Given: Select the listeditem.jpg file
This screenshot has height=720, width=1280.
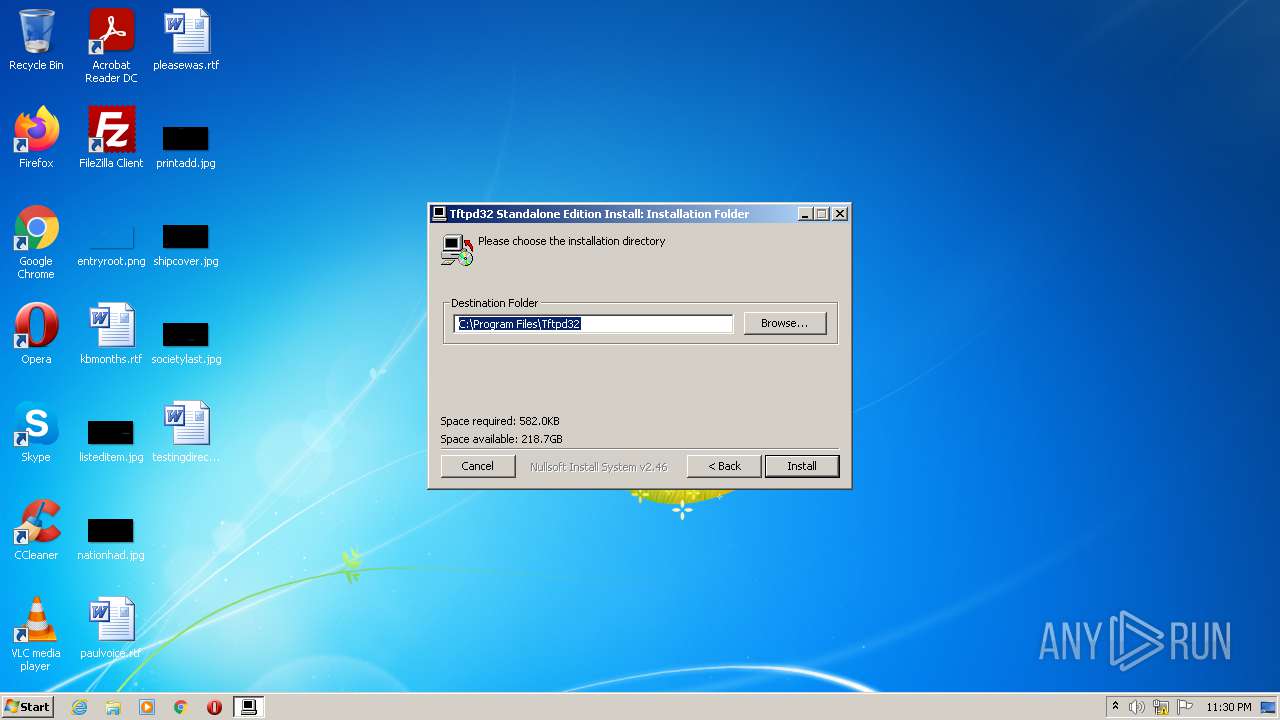Looking at the screenshot, I should 111,441.
